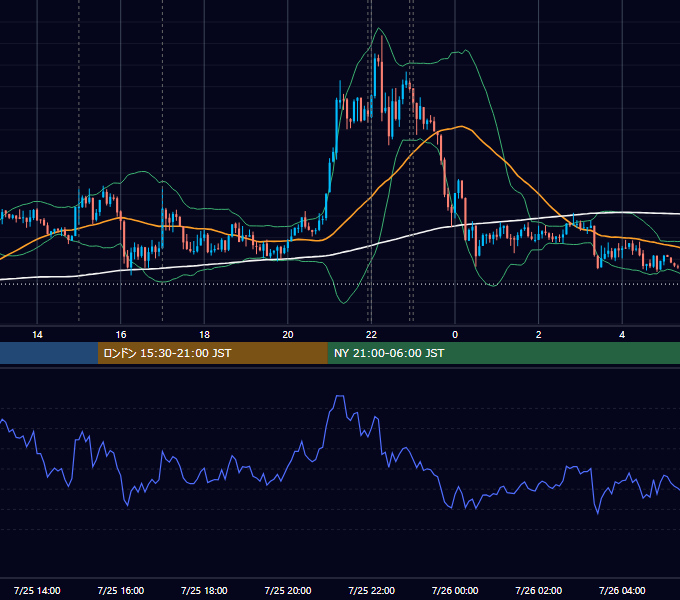This screenshot has height=600, width=680.
Task: Click the 18 hour axis label
Action: pos(204,335)
